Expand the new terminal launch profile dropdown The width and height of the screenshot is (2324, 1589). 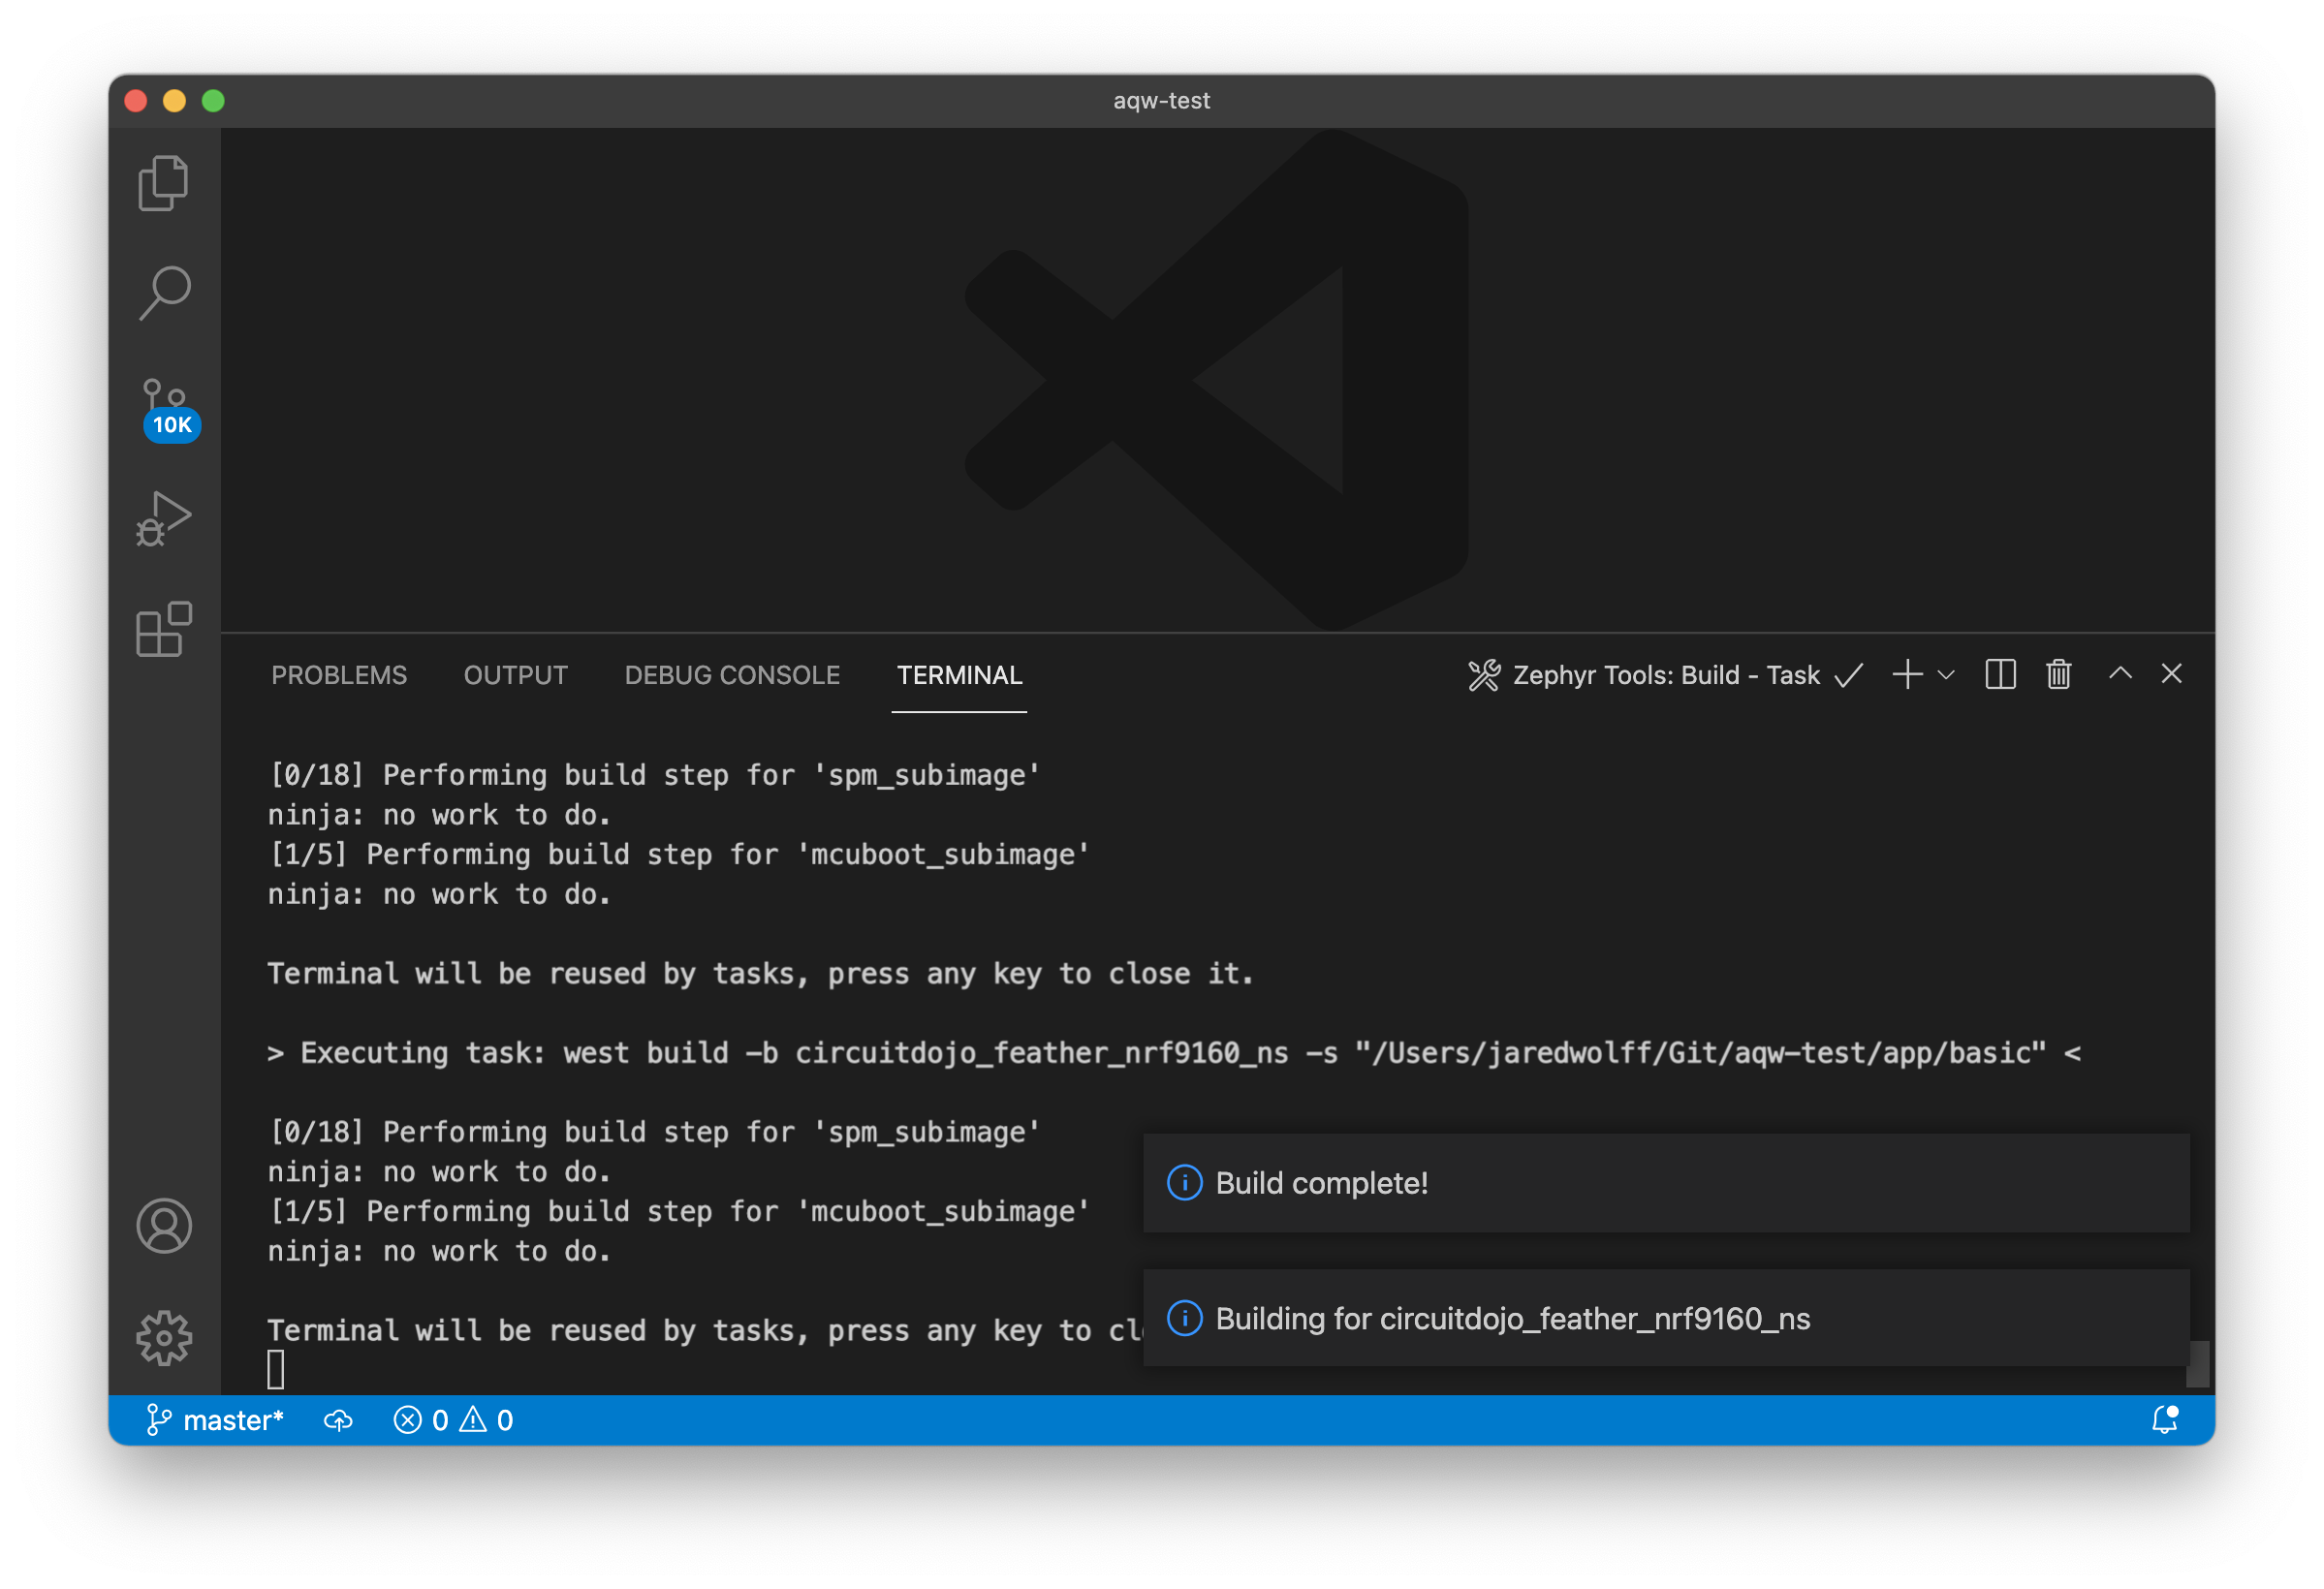(1946, 674)
